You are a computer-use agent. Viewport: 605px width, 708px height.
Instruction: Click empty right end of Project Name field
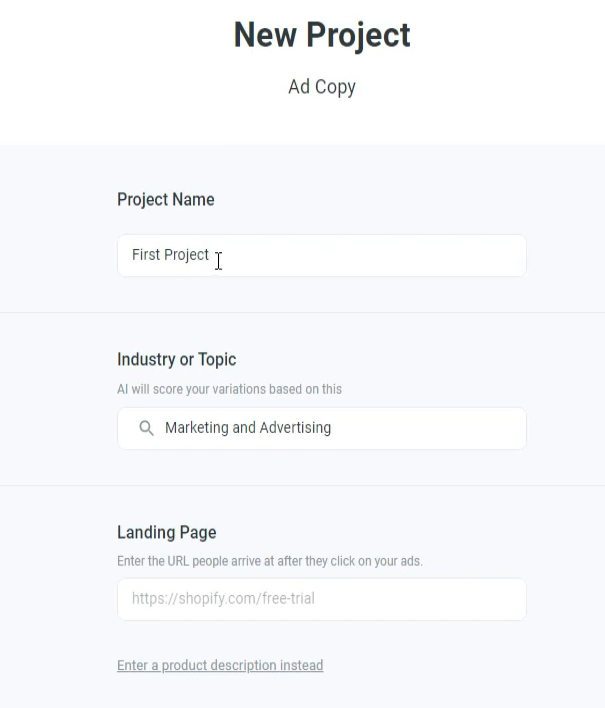[480, 256]
